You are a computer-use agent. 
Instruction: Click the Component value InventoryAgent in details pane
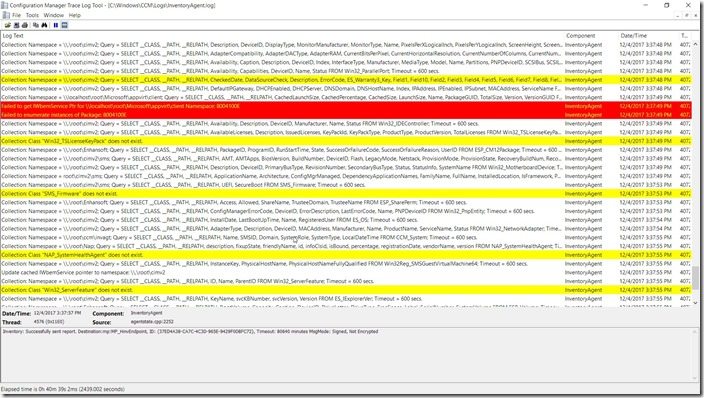tap(146, 313)
